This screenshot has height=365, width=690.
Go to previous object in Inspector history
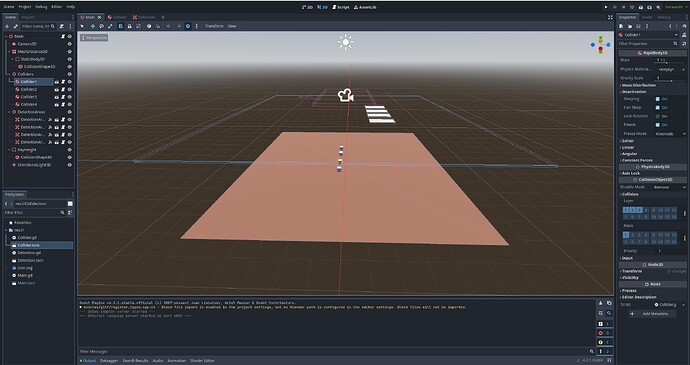tap(669, 26)
